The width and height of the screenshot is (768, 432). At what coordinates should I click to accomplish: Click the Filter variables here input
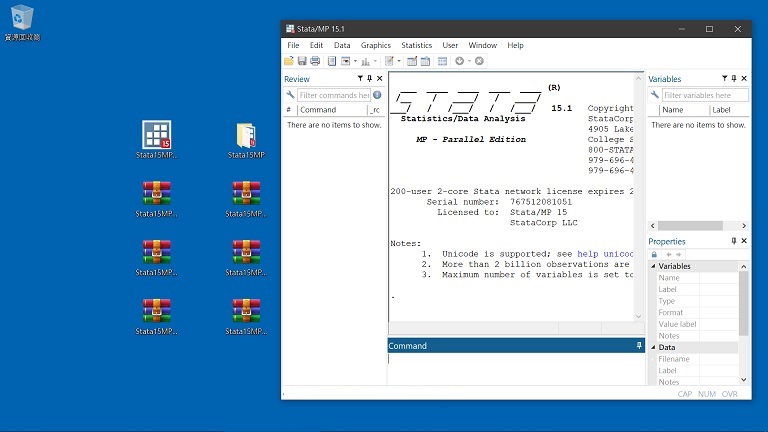[703, 95]
